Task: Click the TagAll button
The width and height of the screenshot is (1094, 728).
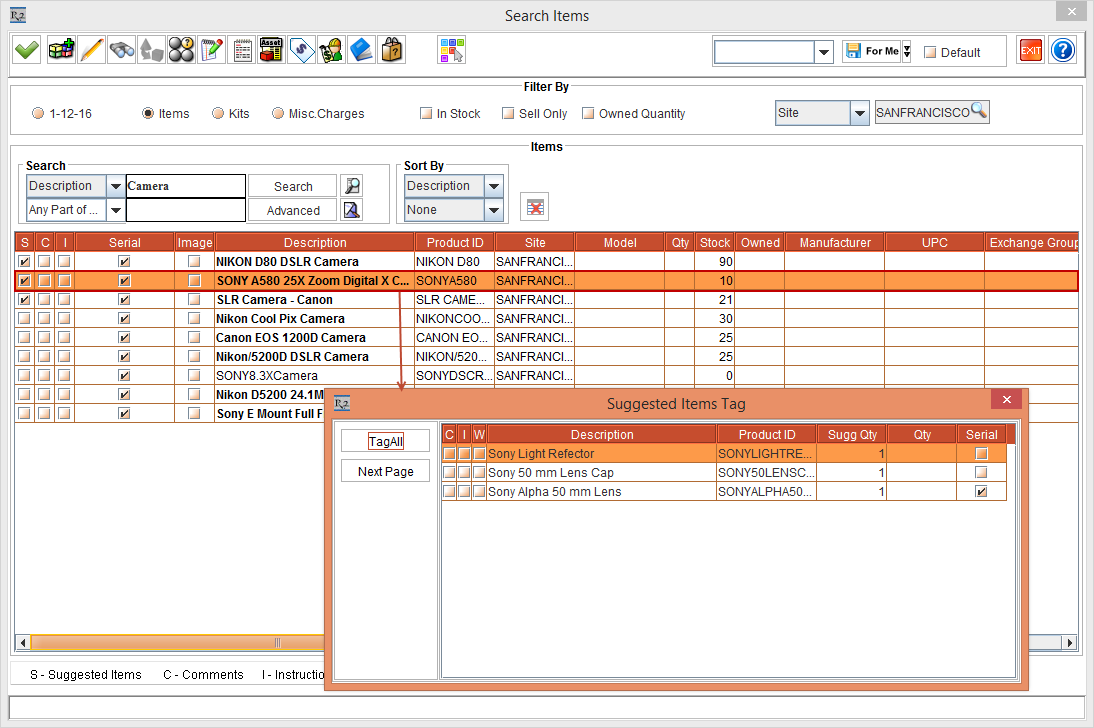Action: coord(386,441)
